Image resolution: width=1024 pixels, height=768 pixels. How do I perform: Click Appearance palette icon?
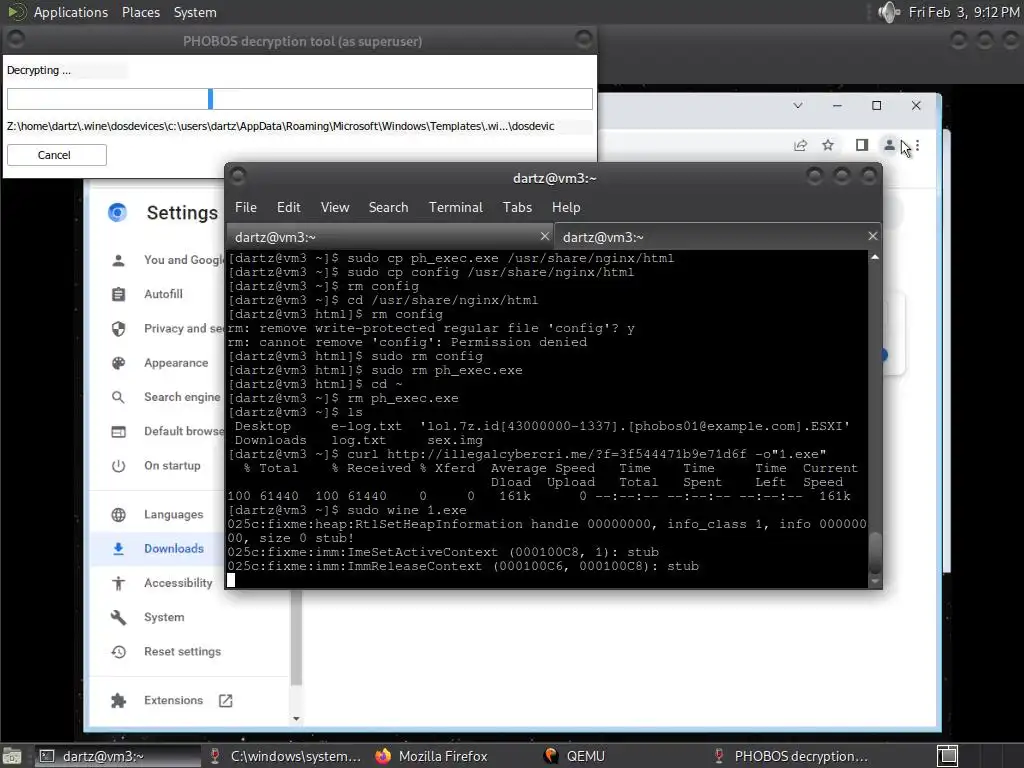118,363
